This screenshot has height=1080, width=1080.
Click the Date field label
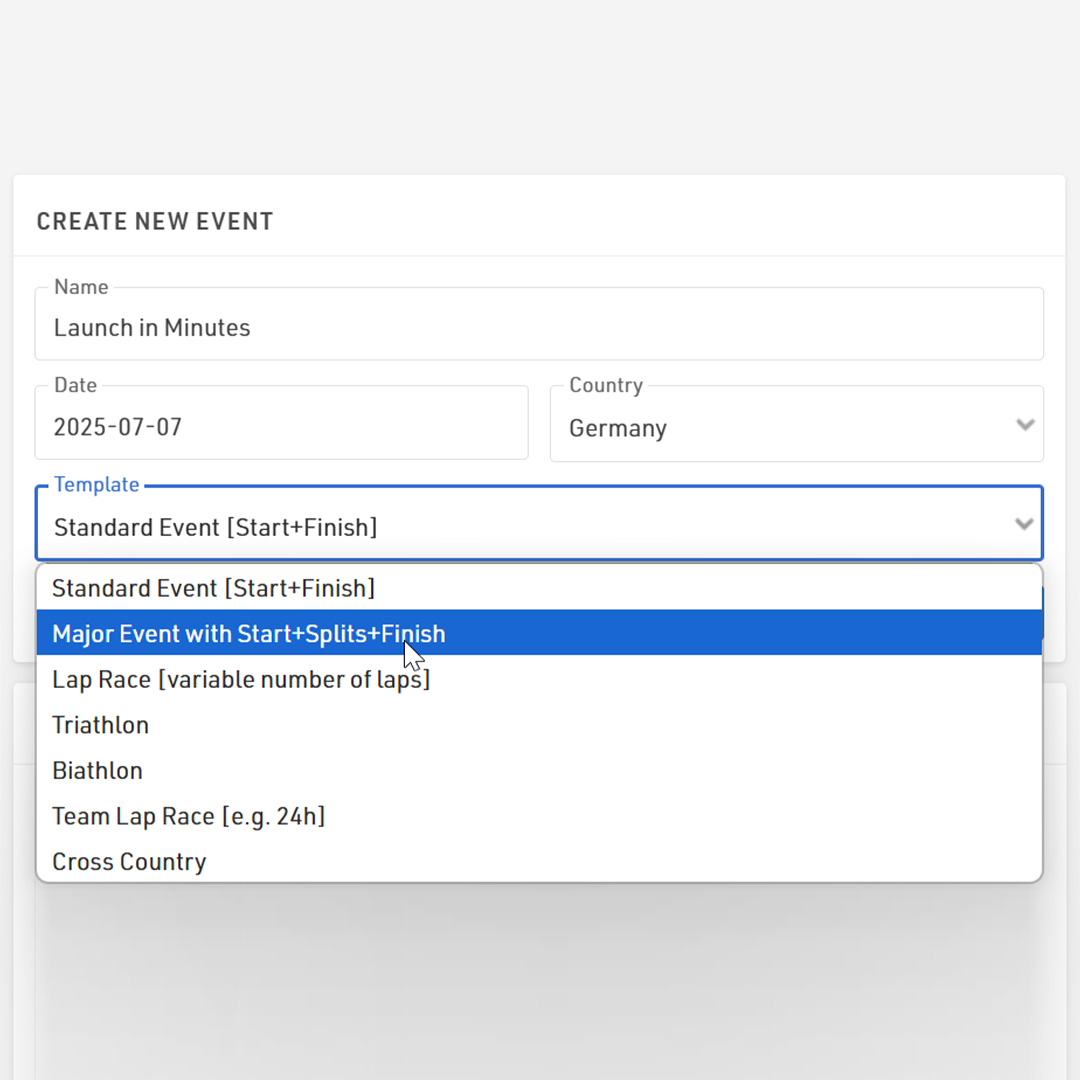[76, 385]
